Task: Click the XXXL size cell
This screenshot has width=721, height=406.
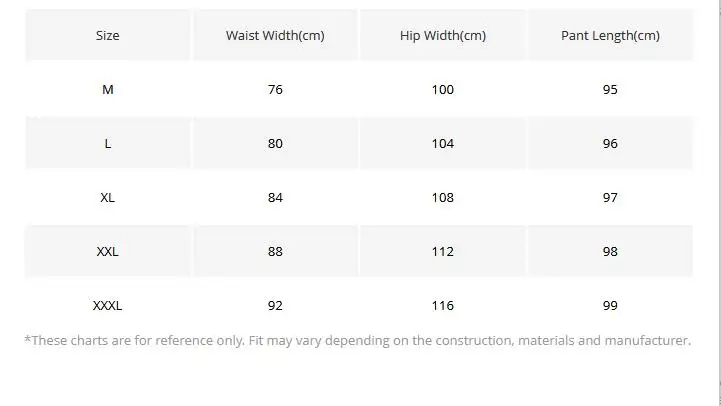Action: point(108,305)
